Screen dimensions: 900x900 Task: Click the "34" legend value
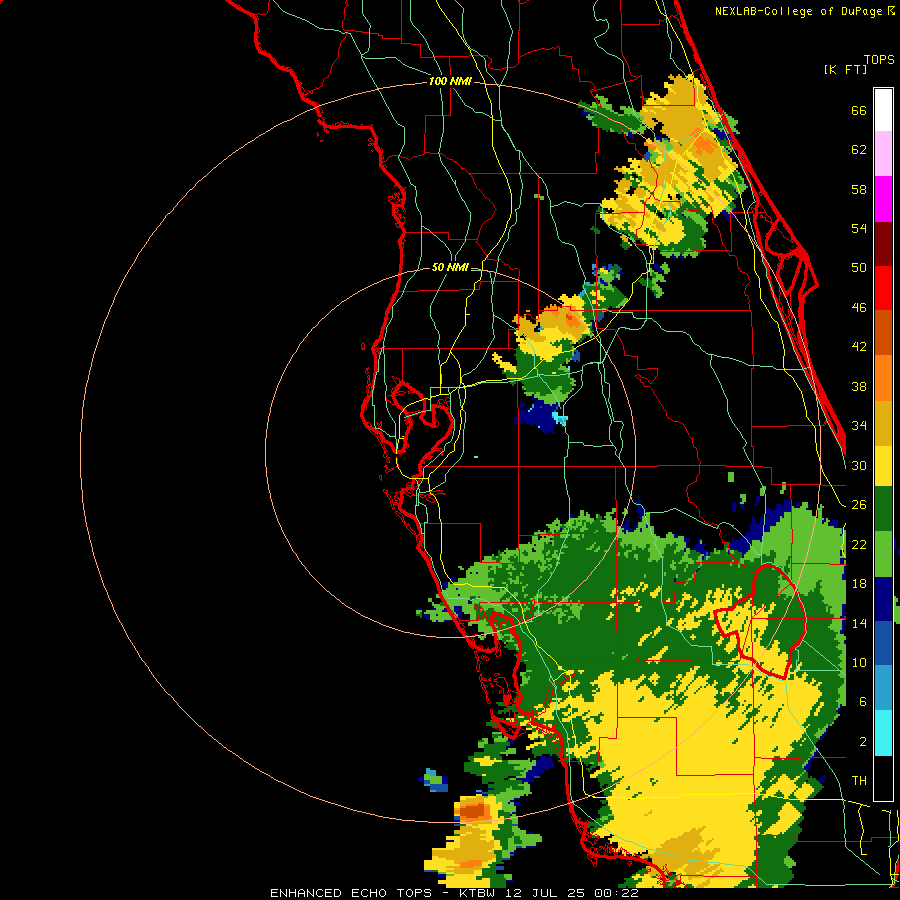[x=859, y=425]
